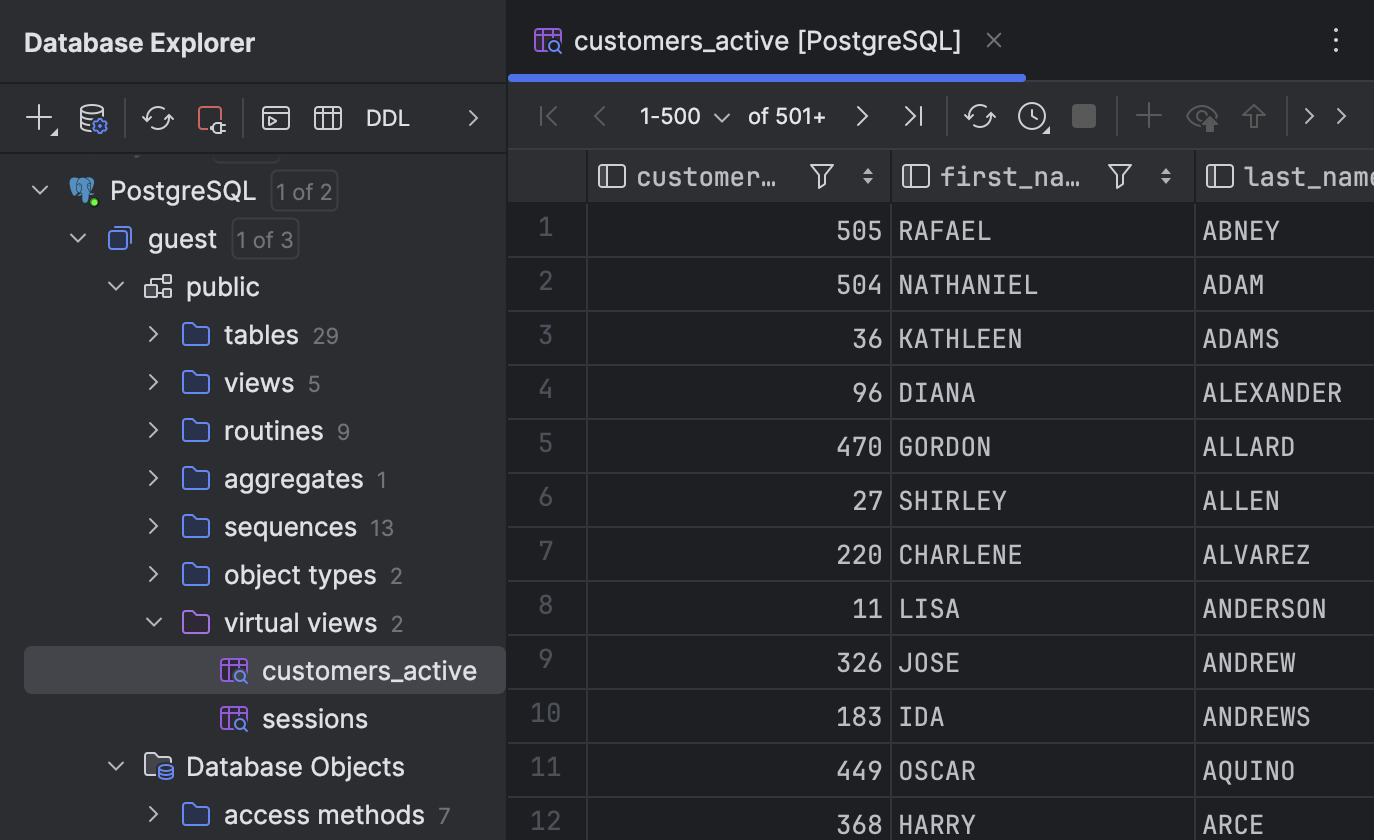
Task: Select the sessions virtual view
Action: click(x=314, y=718)
